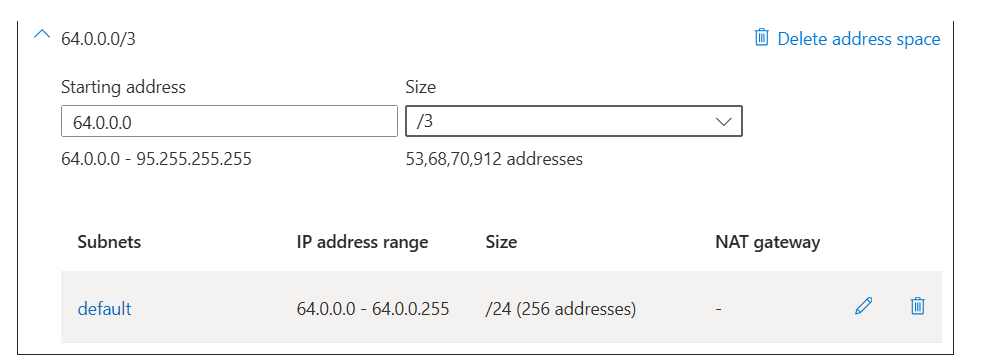998x364 pixels.
Task: Select the /24 (256 addresses) cell
Action: [561, 309]
